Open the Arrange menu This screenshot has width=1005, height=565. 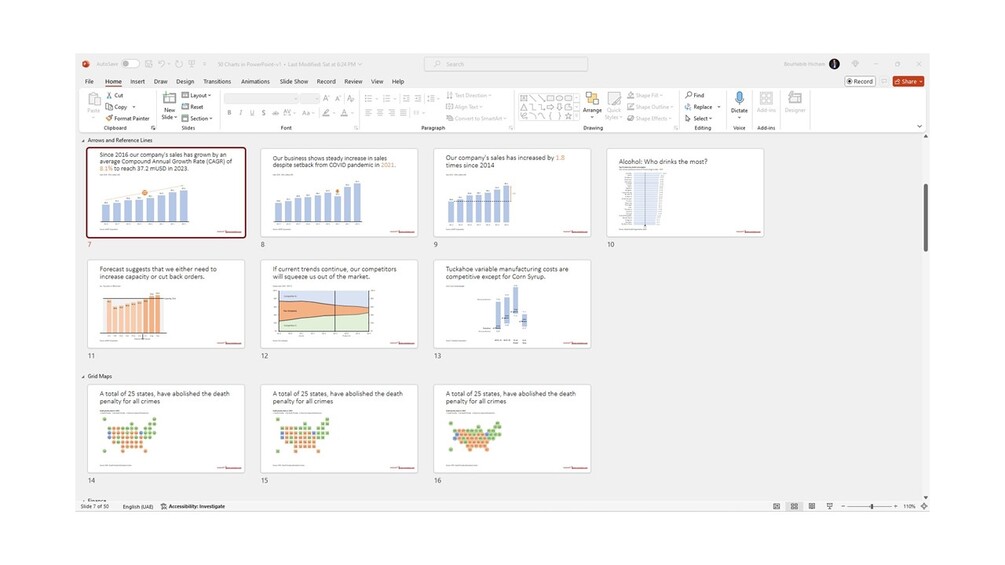click(x=592, y=103)
